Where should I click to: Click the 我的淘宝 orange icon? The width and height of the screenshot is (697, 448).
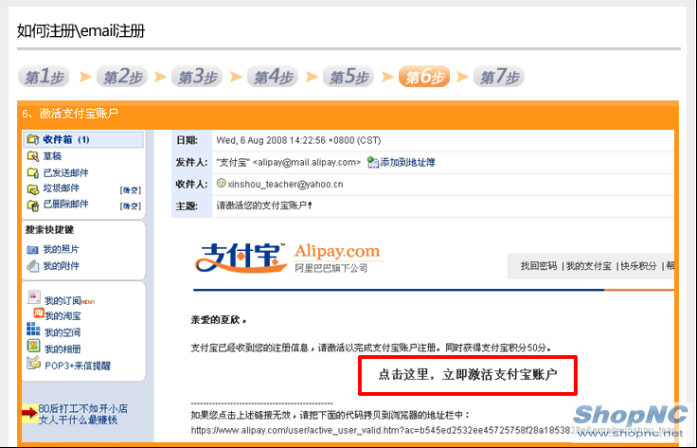click(39, 312)
